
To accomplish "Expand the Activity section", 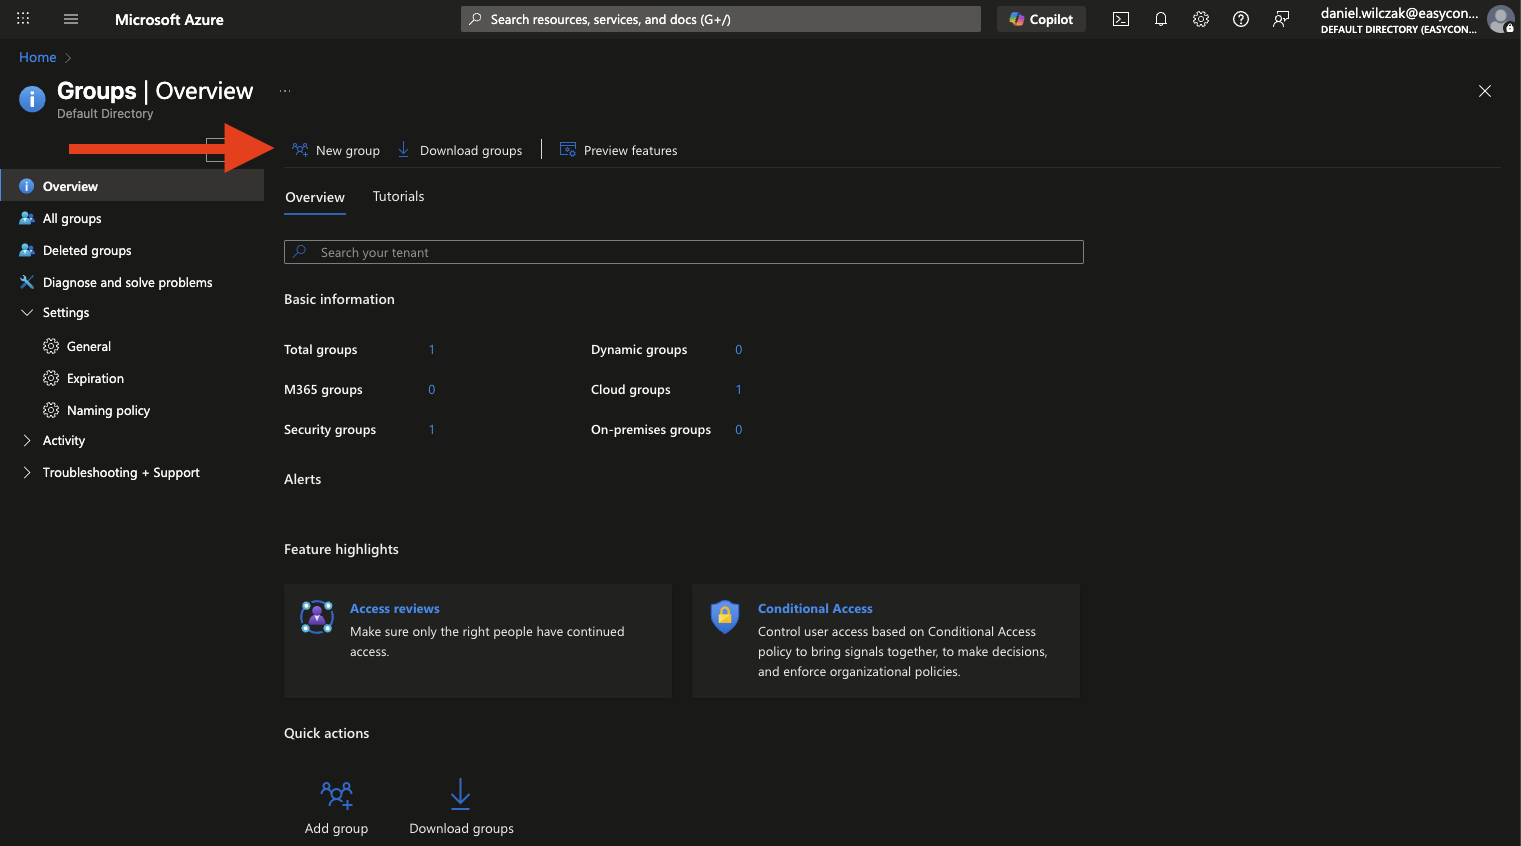I will pos(27,441).
